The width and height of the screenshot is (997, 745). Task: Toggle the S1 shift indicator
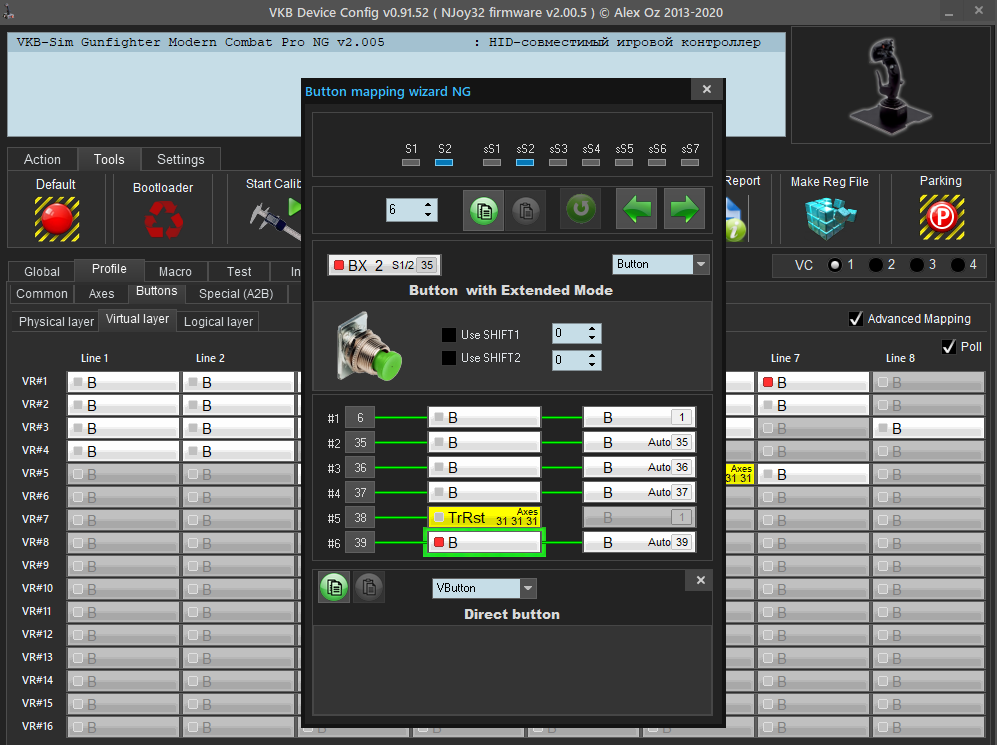411,163
